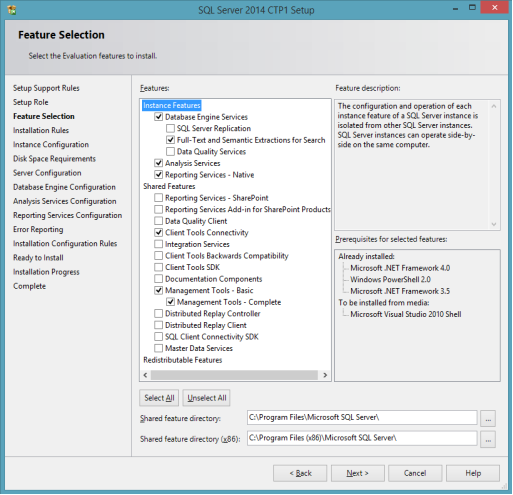Enable SQL Client Connectivity SDK
Image resolution: width=513 pixels, height=495 pixels.
pos(159,337)
